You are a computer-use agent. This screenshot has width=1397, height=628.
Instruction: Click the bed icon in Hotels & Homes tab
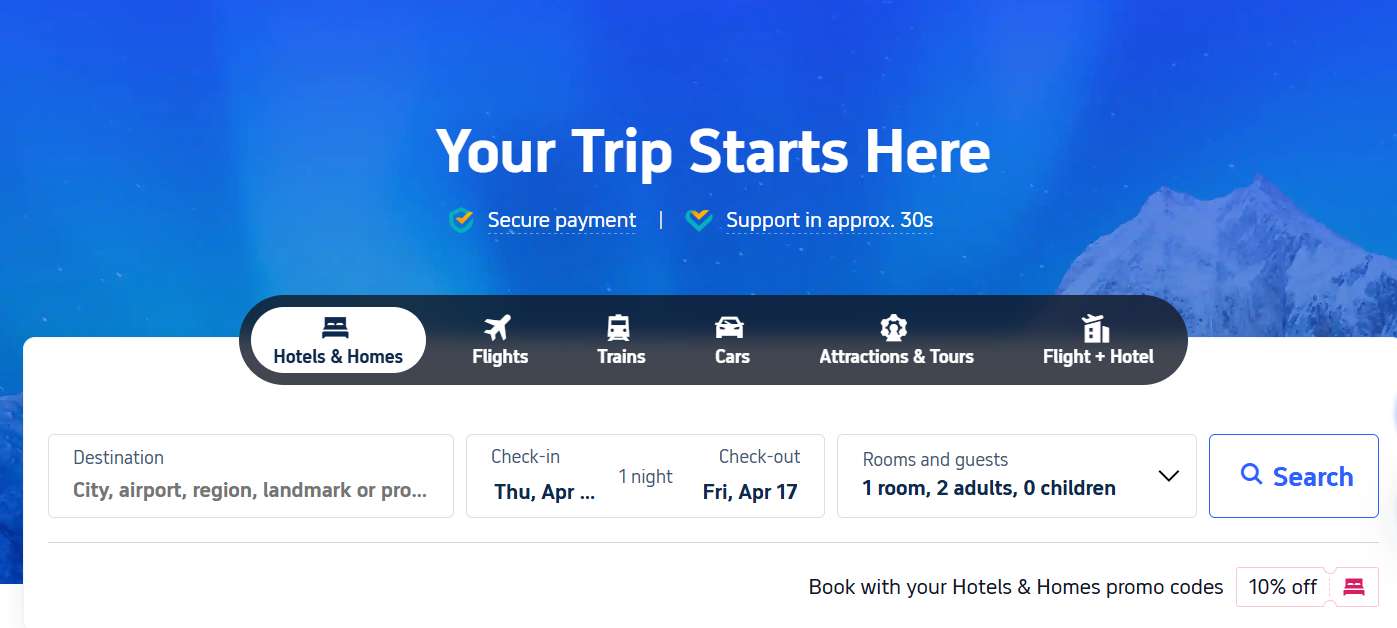pos(335,327)
